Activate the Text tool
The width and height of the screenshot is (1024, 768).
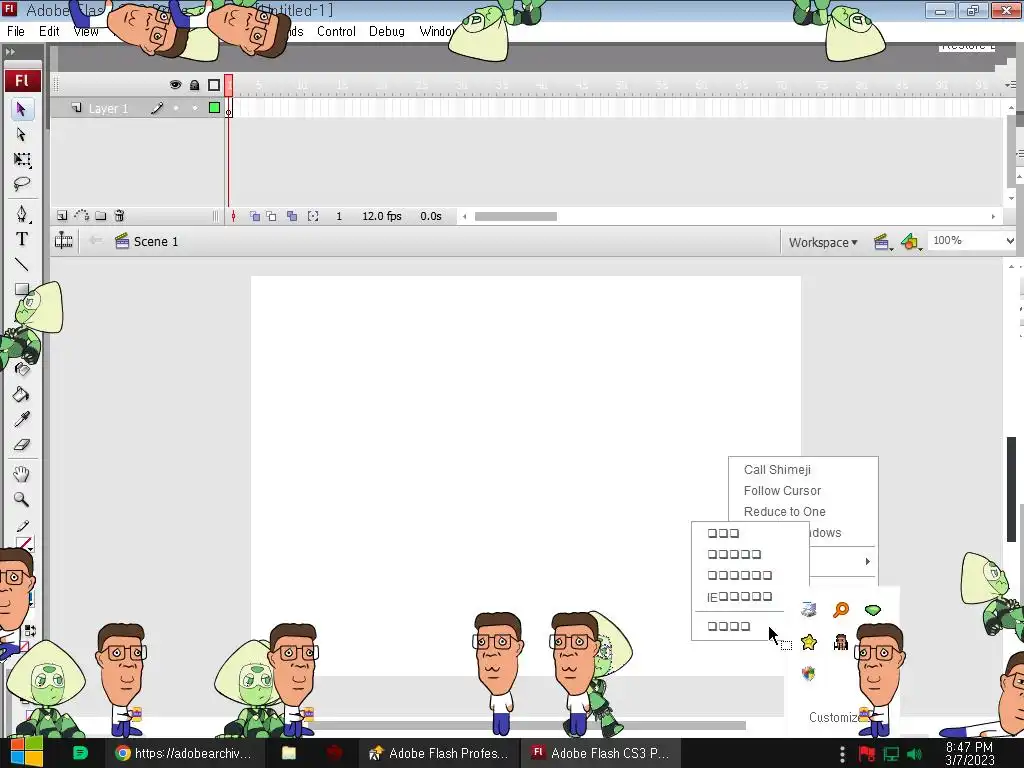(22, 239)
